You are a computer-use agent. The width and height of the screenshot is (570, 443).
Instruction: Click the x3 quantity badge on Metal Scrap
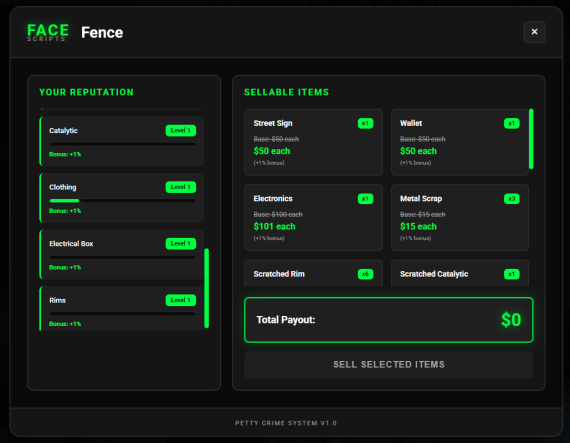511,199
